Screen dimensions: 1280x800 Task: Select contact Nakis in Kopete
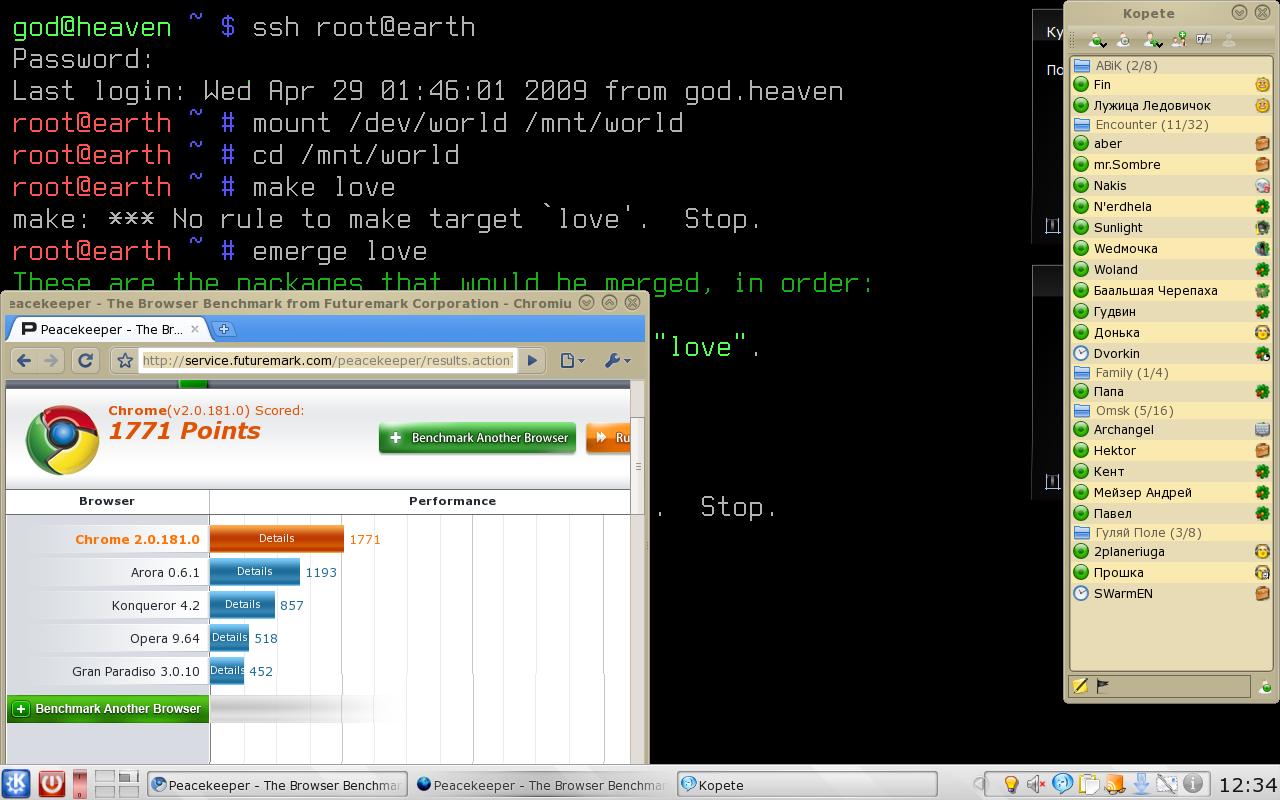coord(1171,185)
